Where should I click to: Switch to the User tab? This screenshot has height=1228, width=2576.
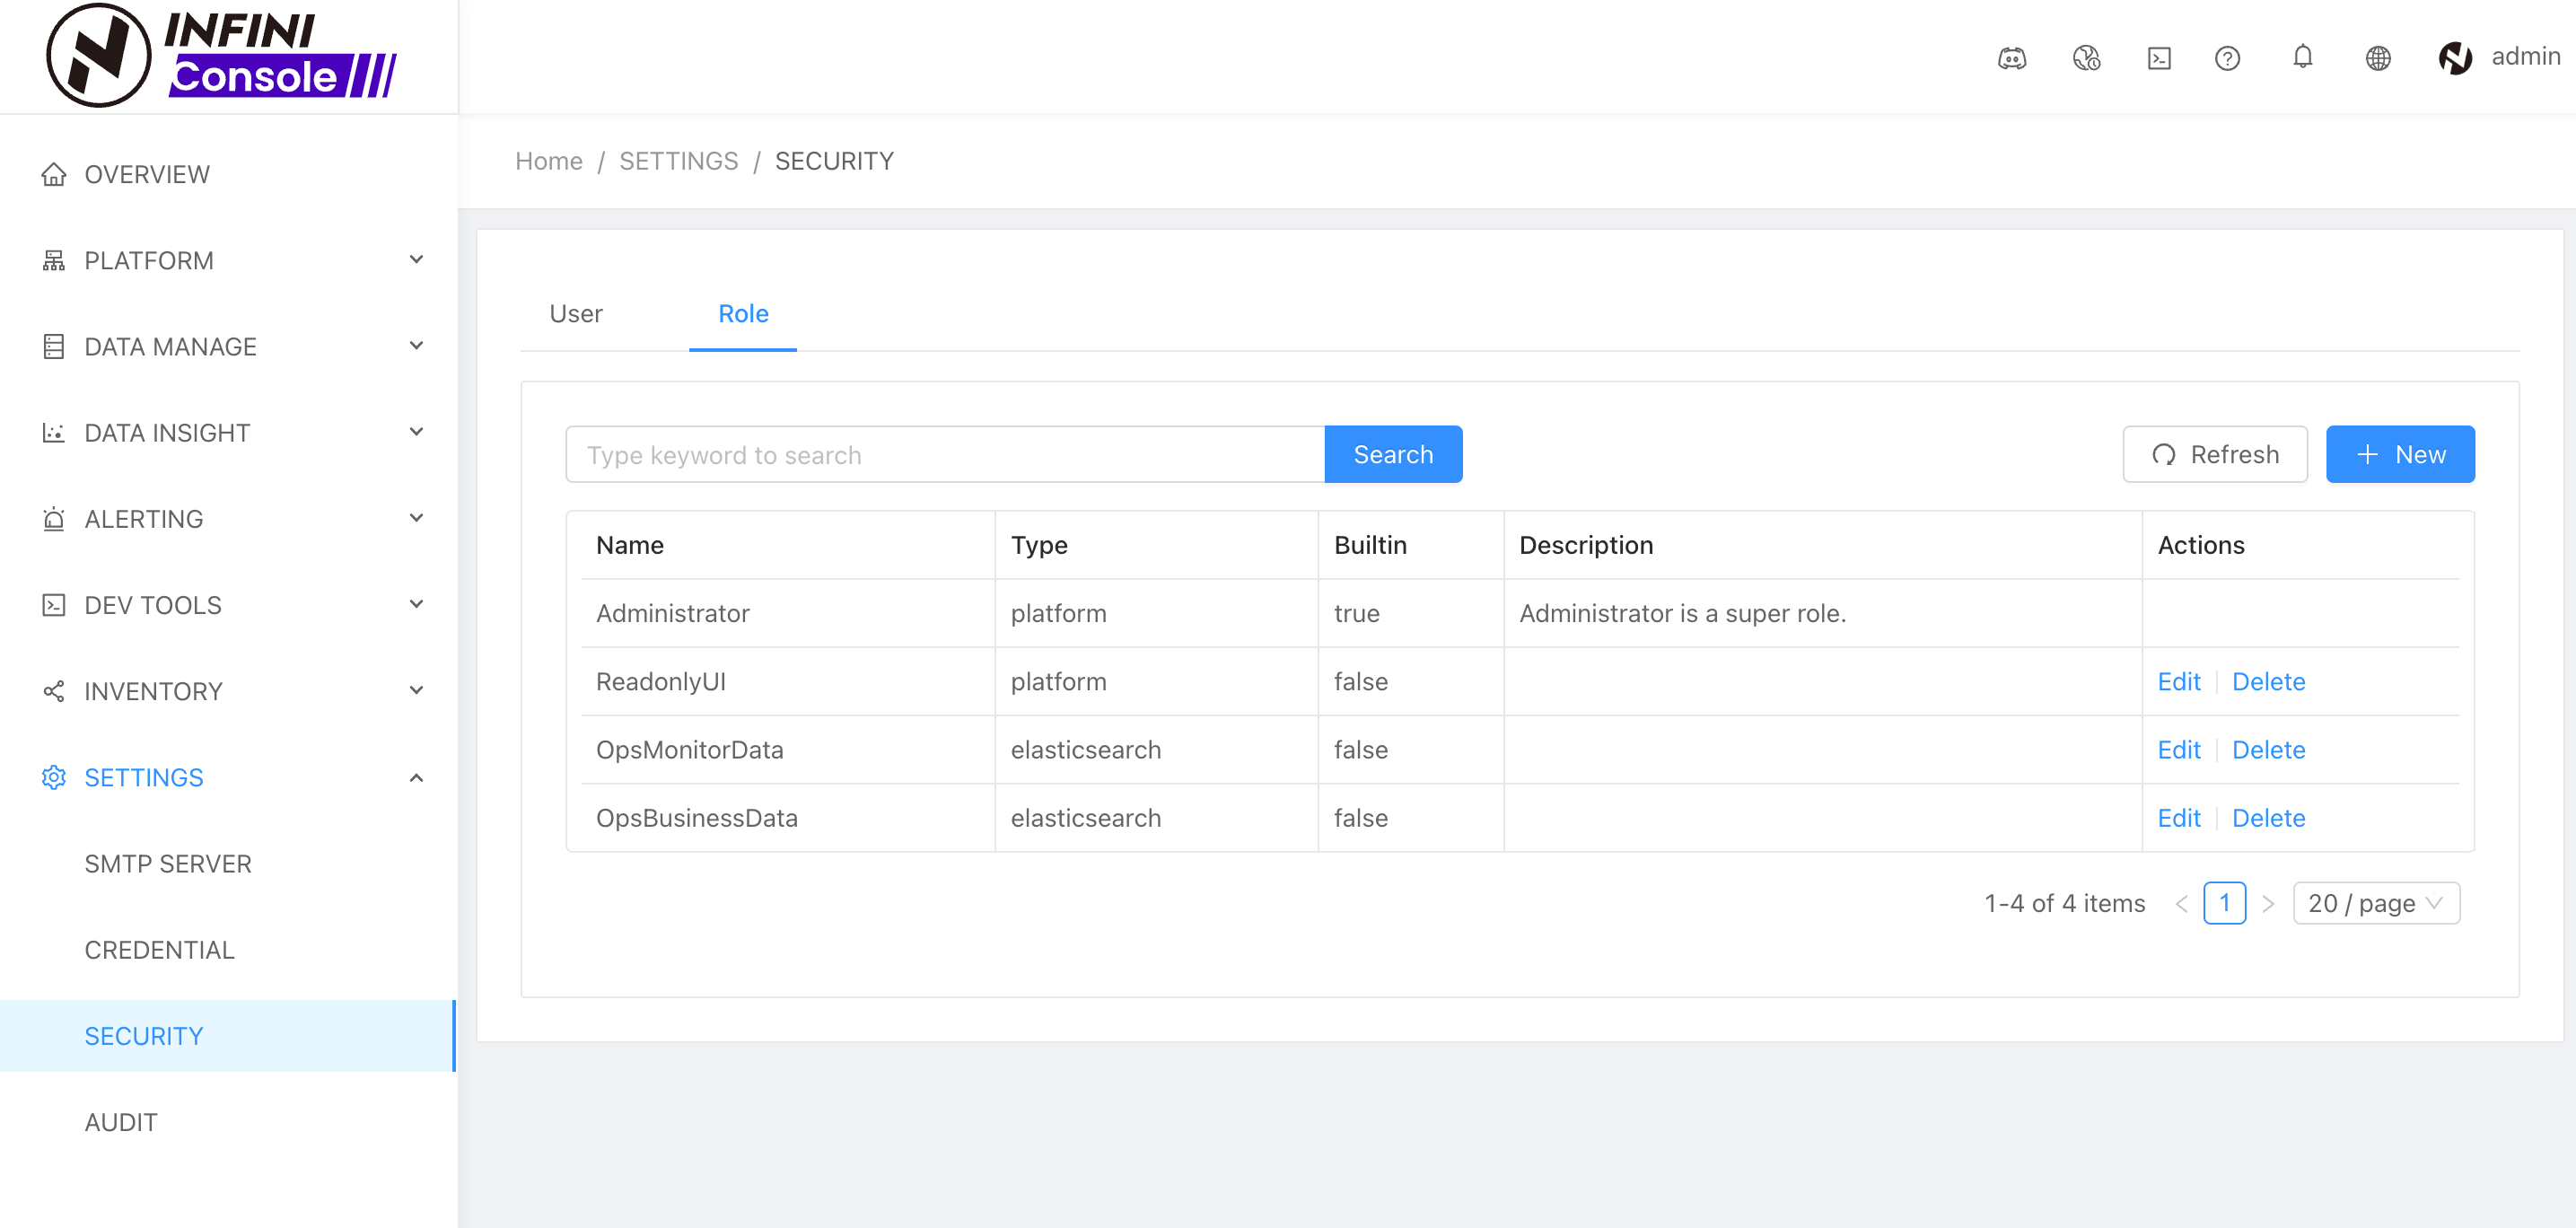point(575,313)
